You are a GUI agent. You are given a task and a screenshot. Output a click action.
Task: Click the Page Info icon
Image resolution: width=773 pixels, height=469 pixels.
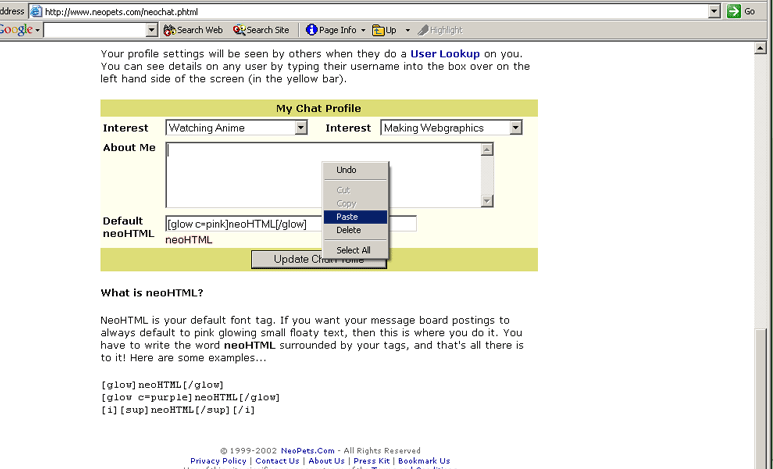(312, 30)
